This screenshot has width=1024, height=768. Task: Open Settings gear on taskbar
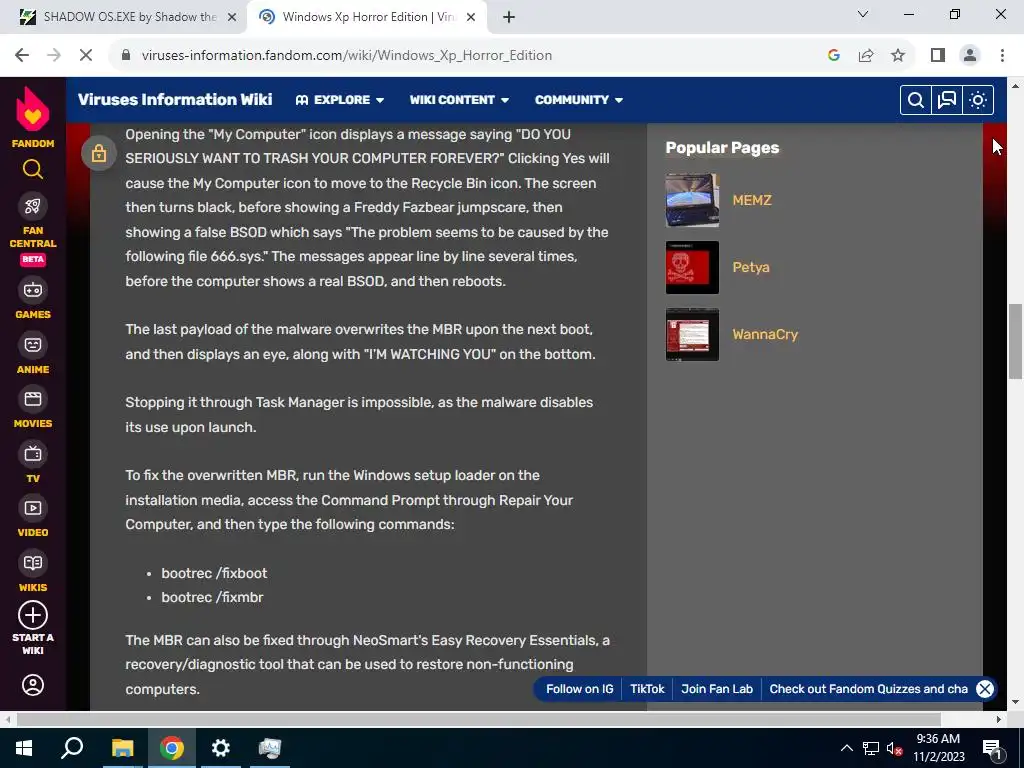(x=221, y=748)
